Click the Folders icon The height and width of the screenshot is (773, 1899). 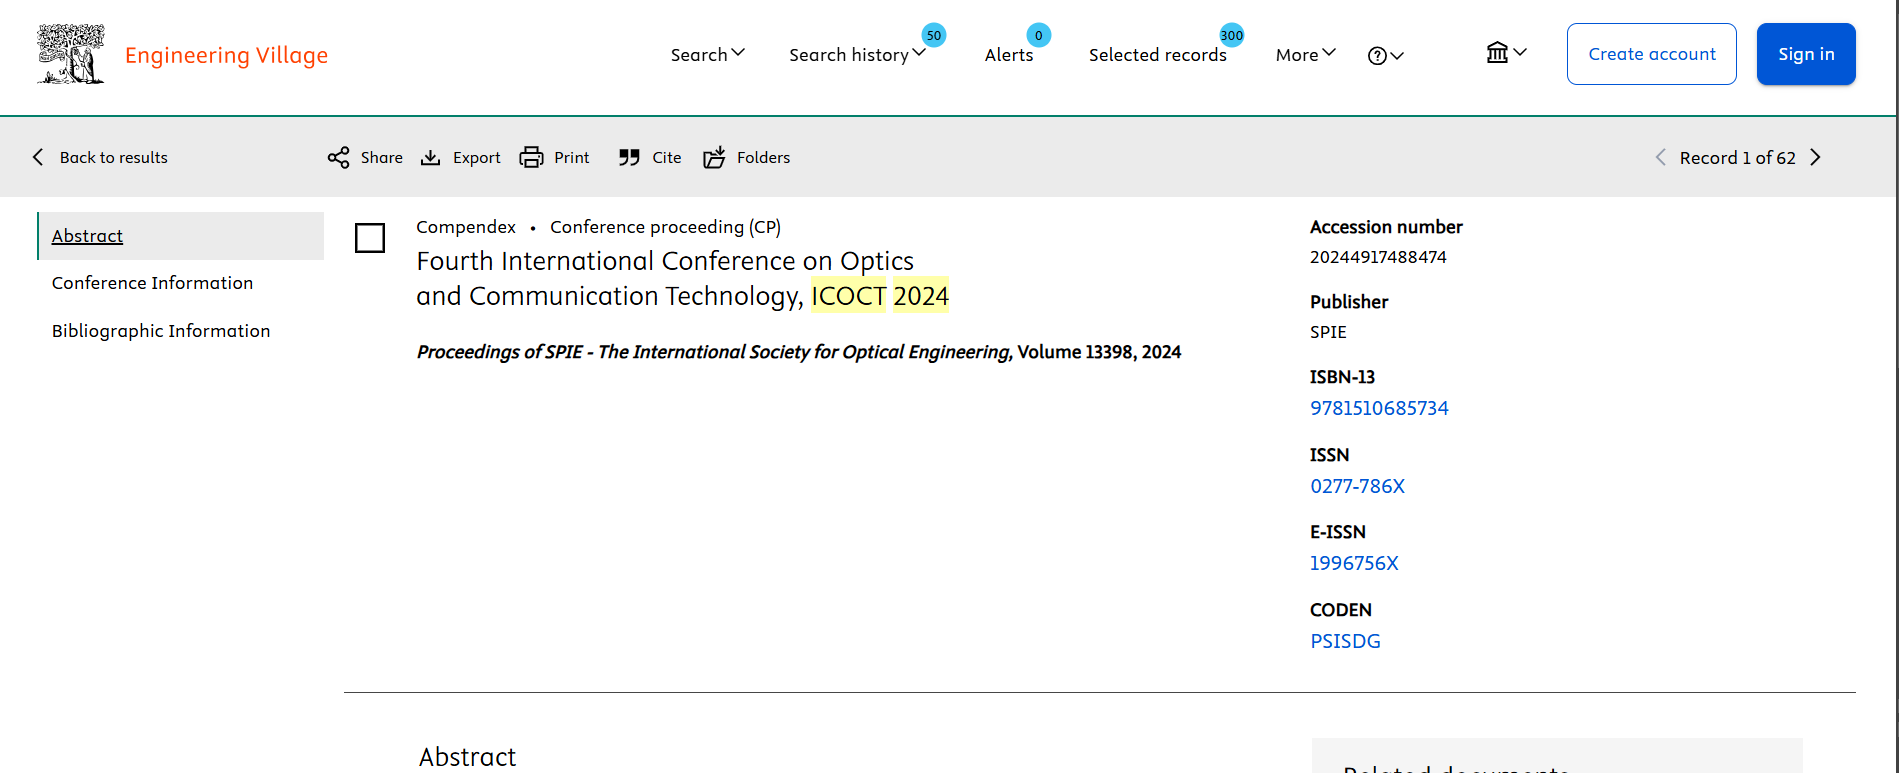[x=714, y=157]
